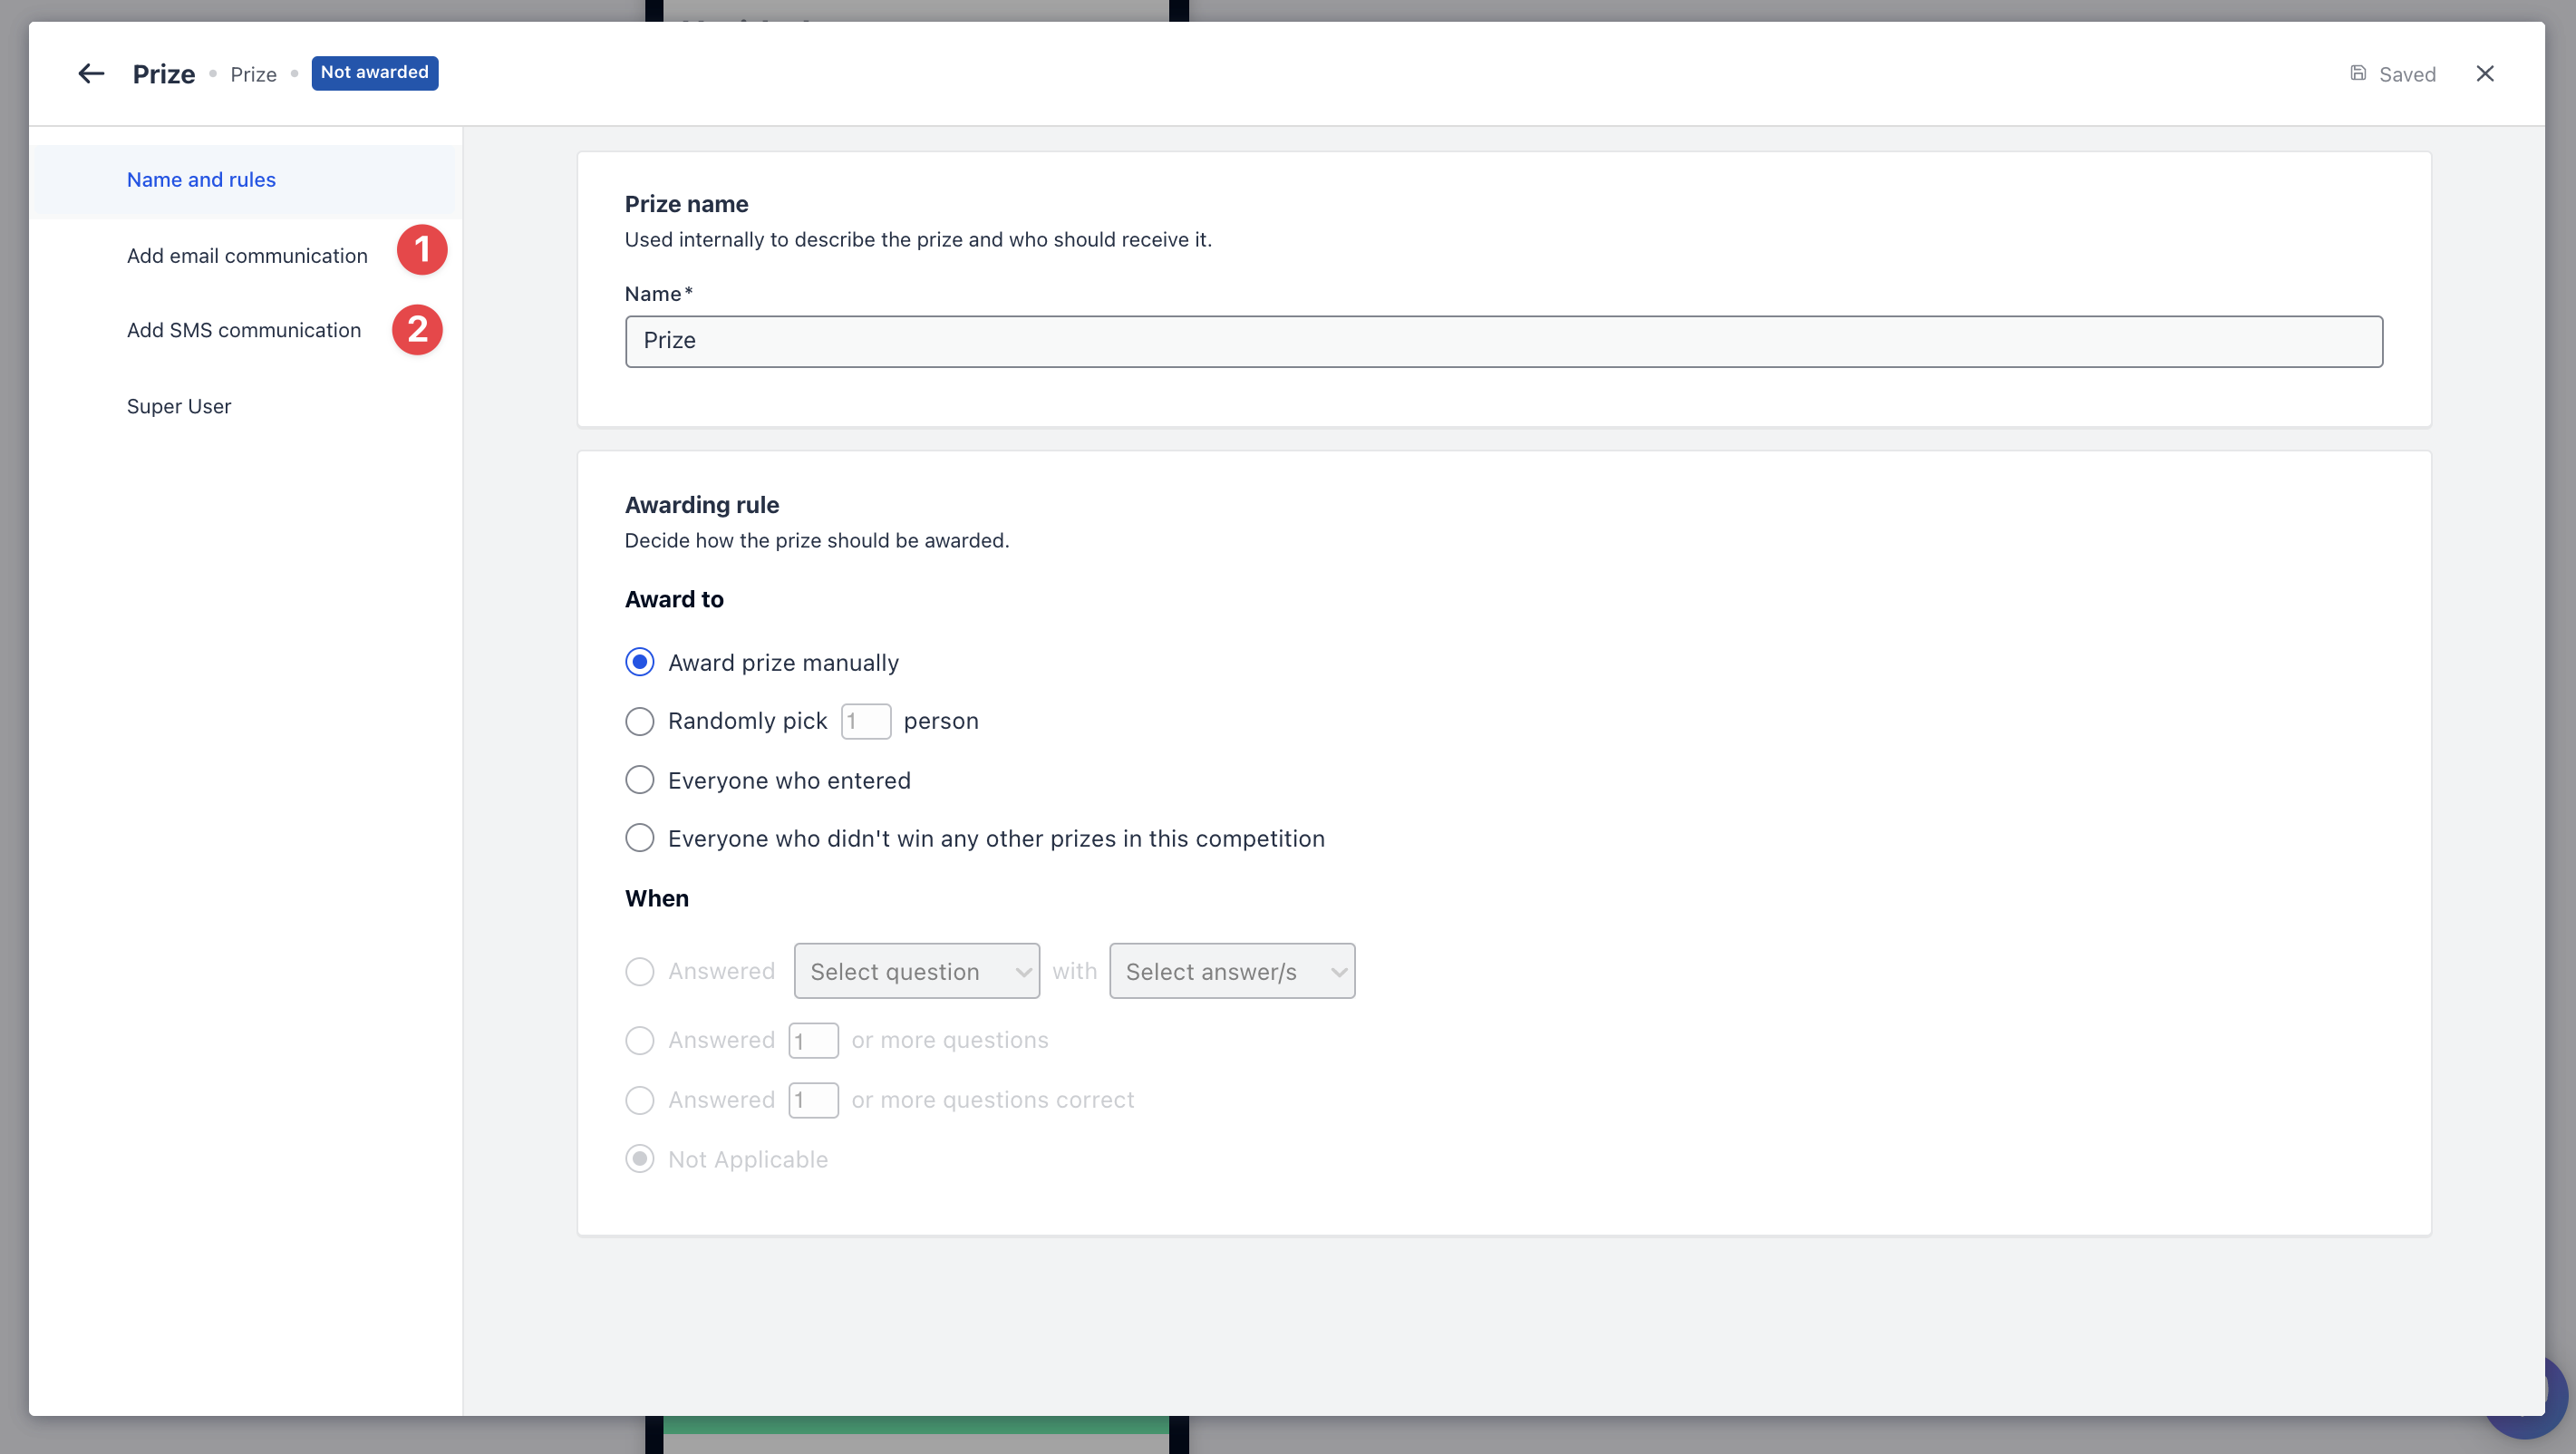Open the Super User section

coord(179,406)
